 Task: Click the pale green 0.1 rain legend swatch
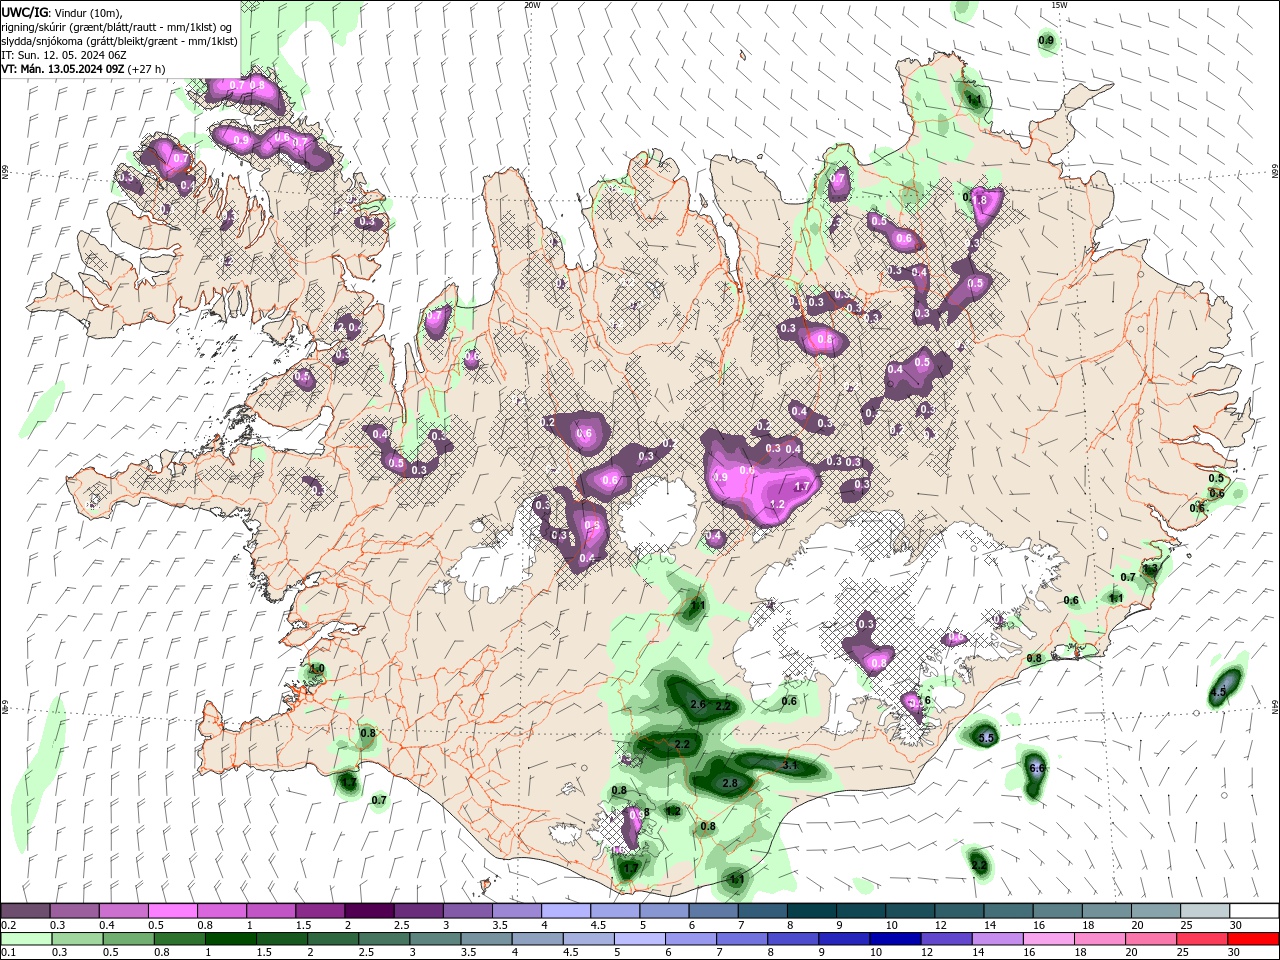coord(26,939)
